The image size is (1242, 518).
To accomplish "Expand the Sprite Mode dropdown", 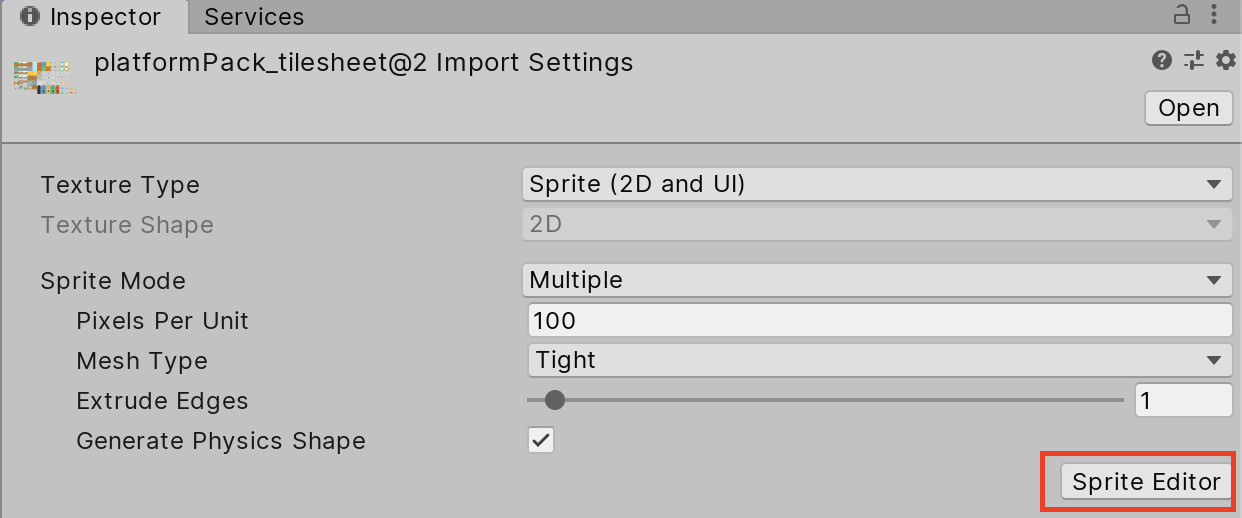I will coord(876,280).
